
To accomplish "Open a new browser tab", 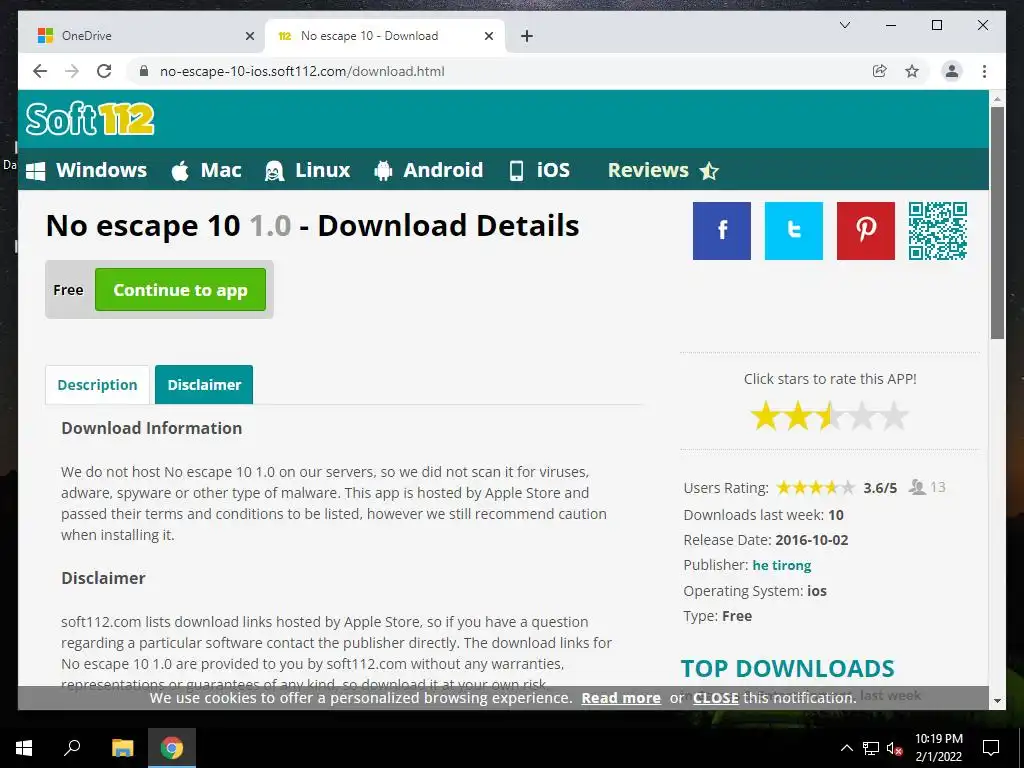I will [527, 36].
